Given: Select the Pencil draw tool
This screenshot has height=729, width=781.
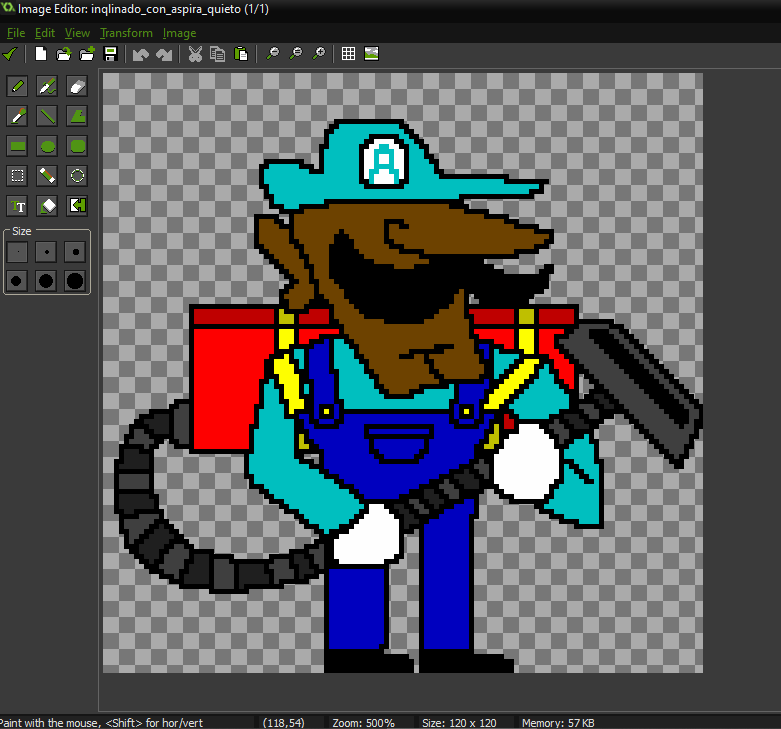Looking at the screenshot, I should pos(17,86).
